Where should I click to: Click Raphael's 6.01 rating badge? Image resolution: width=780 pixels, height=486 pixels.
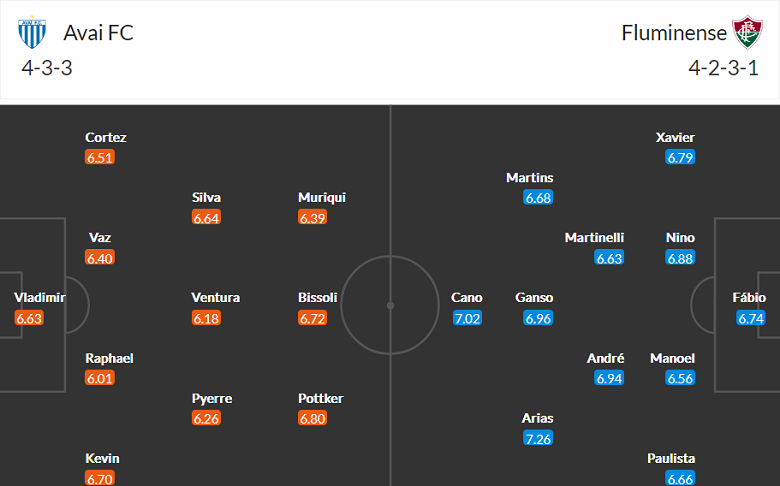pyautogui.click(x=100, y=379)
